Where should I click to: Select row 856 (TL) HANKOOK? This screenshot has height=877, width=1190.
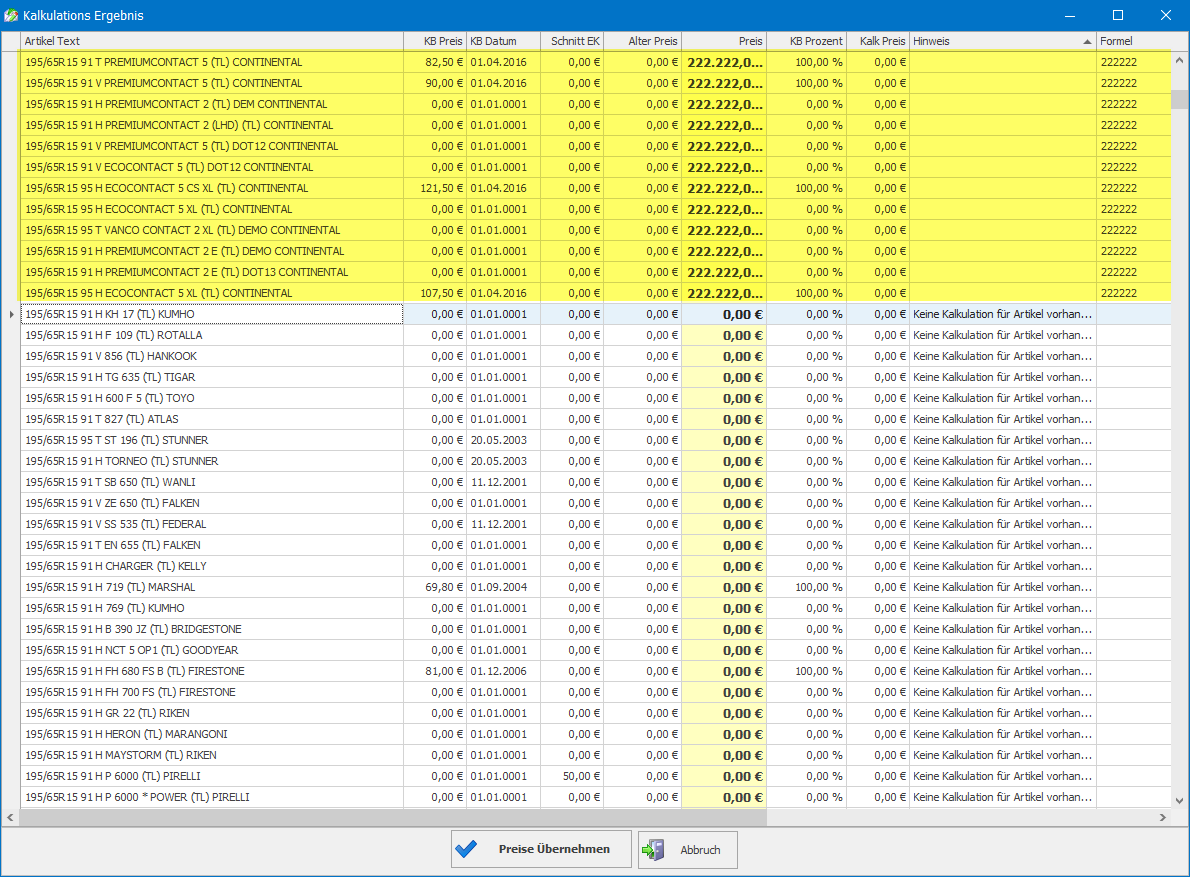coord(596,356)
